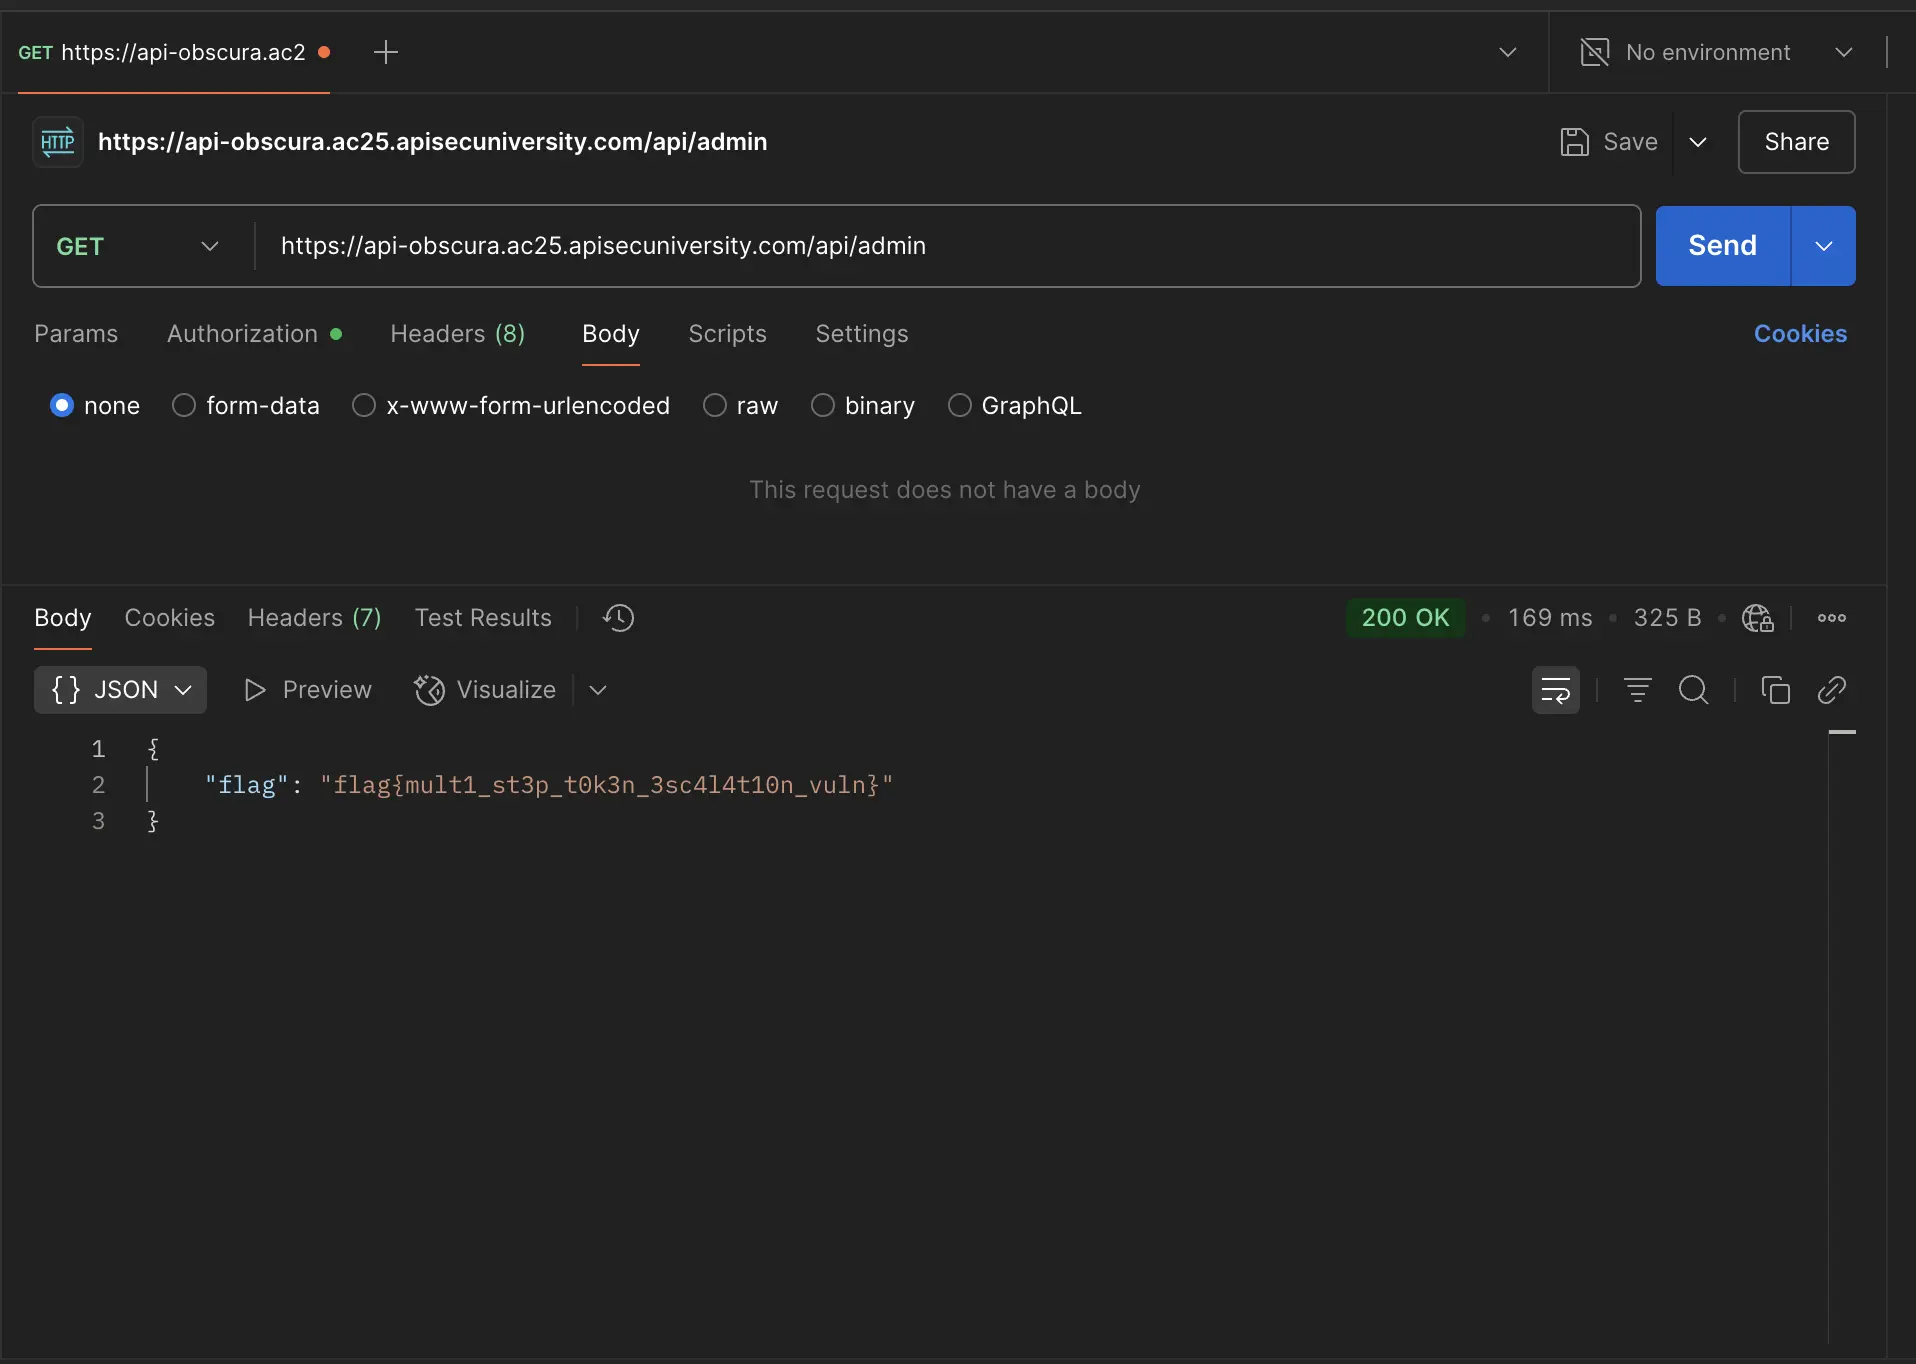Image resolution: width=1916 pixels, height=1364 pixels.
Task: Open the No environment selector
Action: point(1716,52)
